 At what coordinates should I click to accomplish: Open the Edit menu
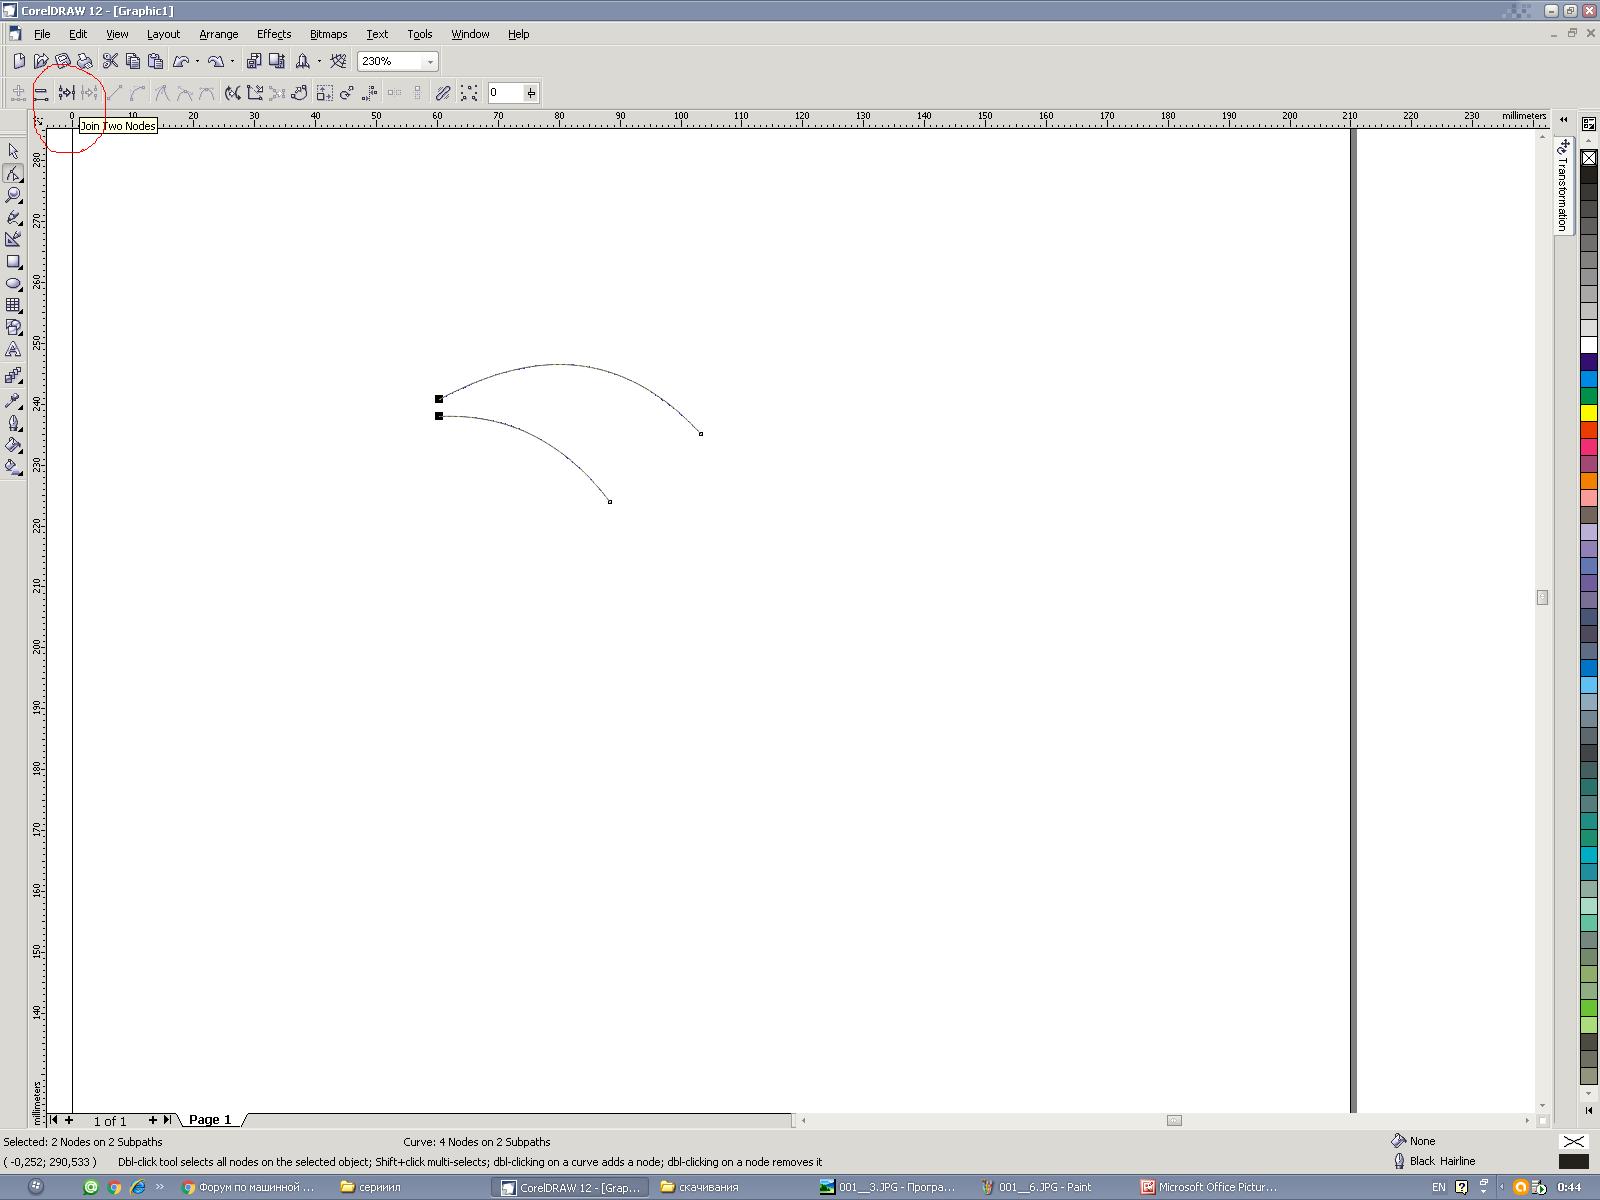coord(78,34)
